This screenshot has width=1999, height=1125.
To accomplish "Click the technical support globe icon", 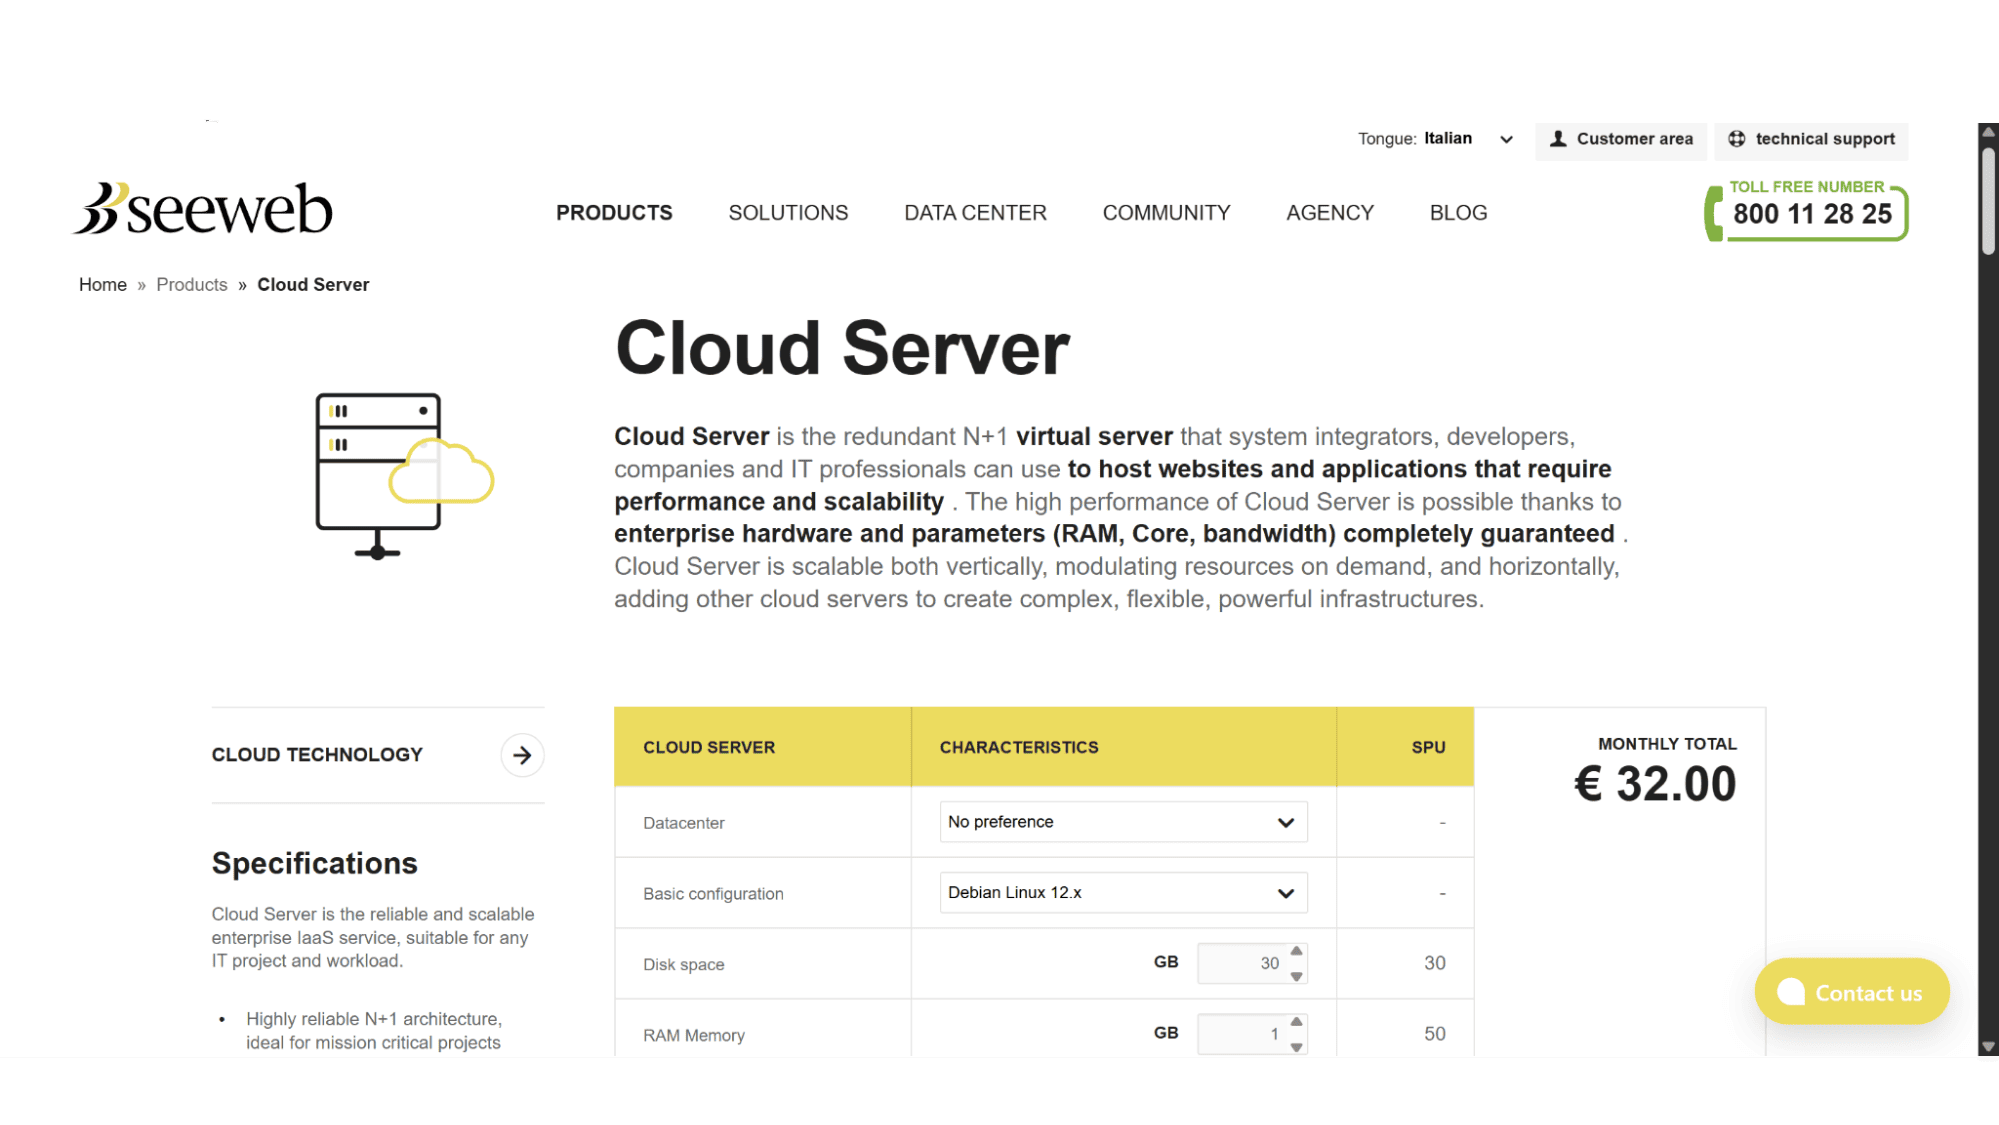I will (x=1737, y=139).
